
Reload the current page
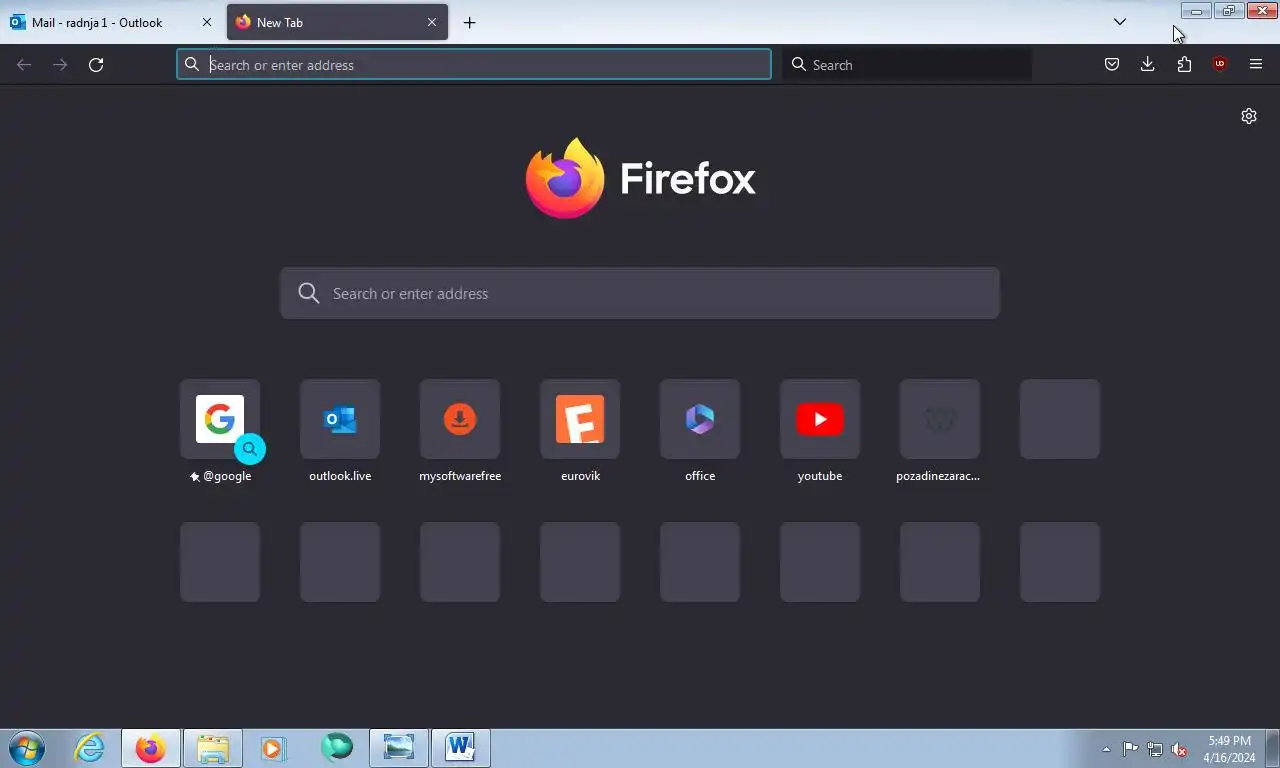tap(96, 65)
